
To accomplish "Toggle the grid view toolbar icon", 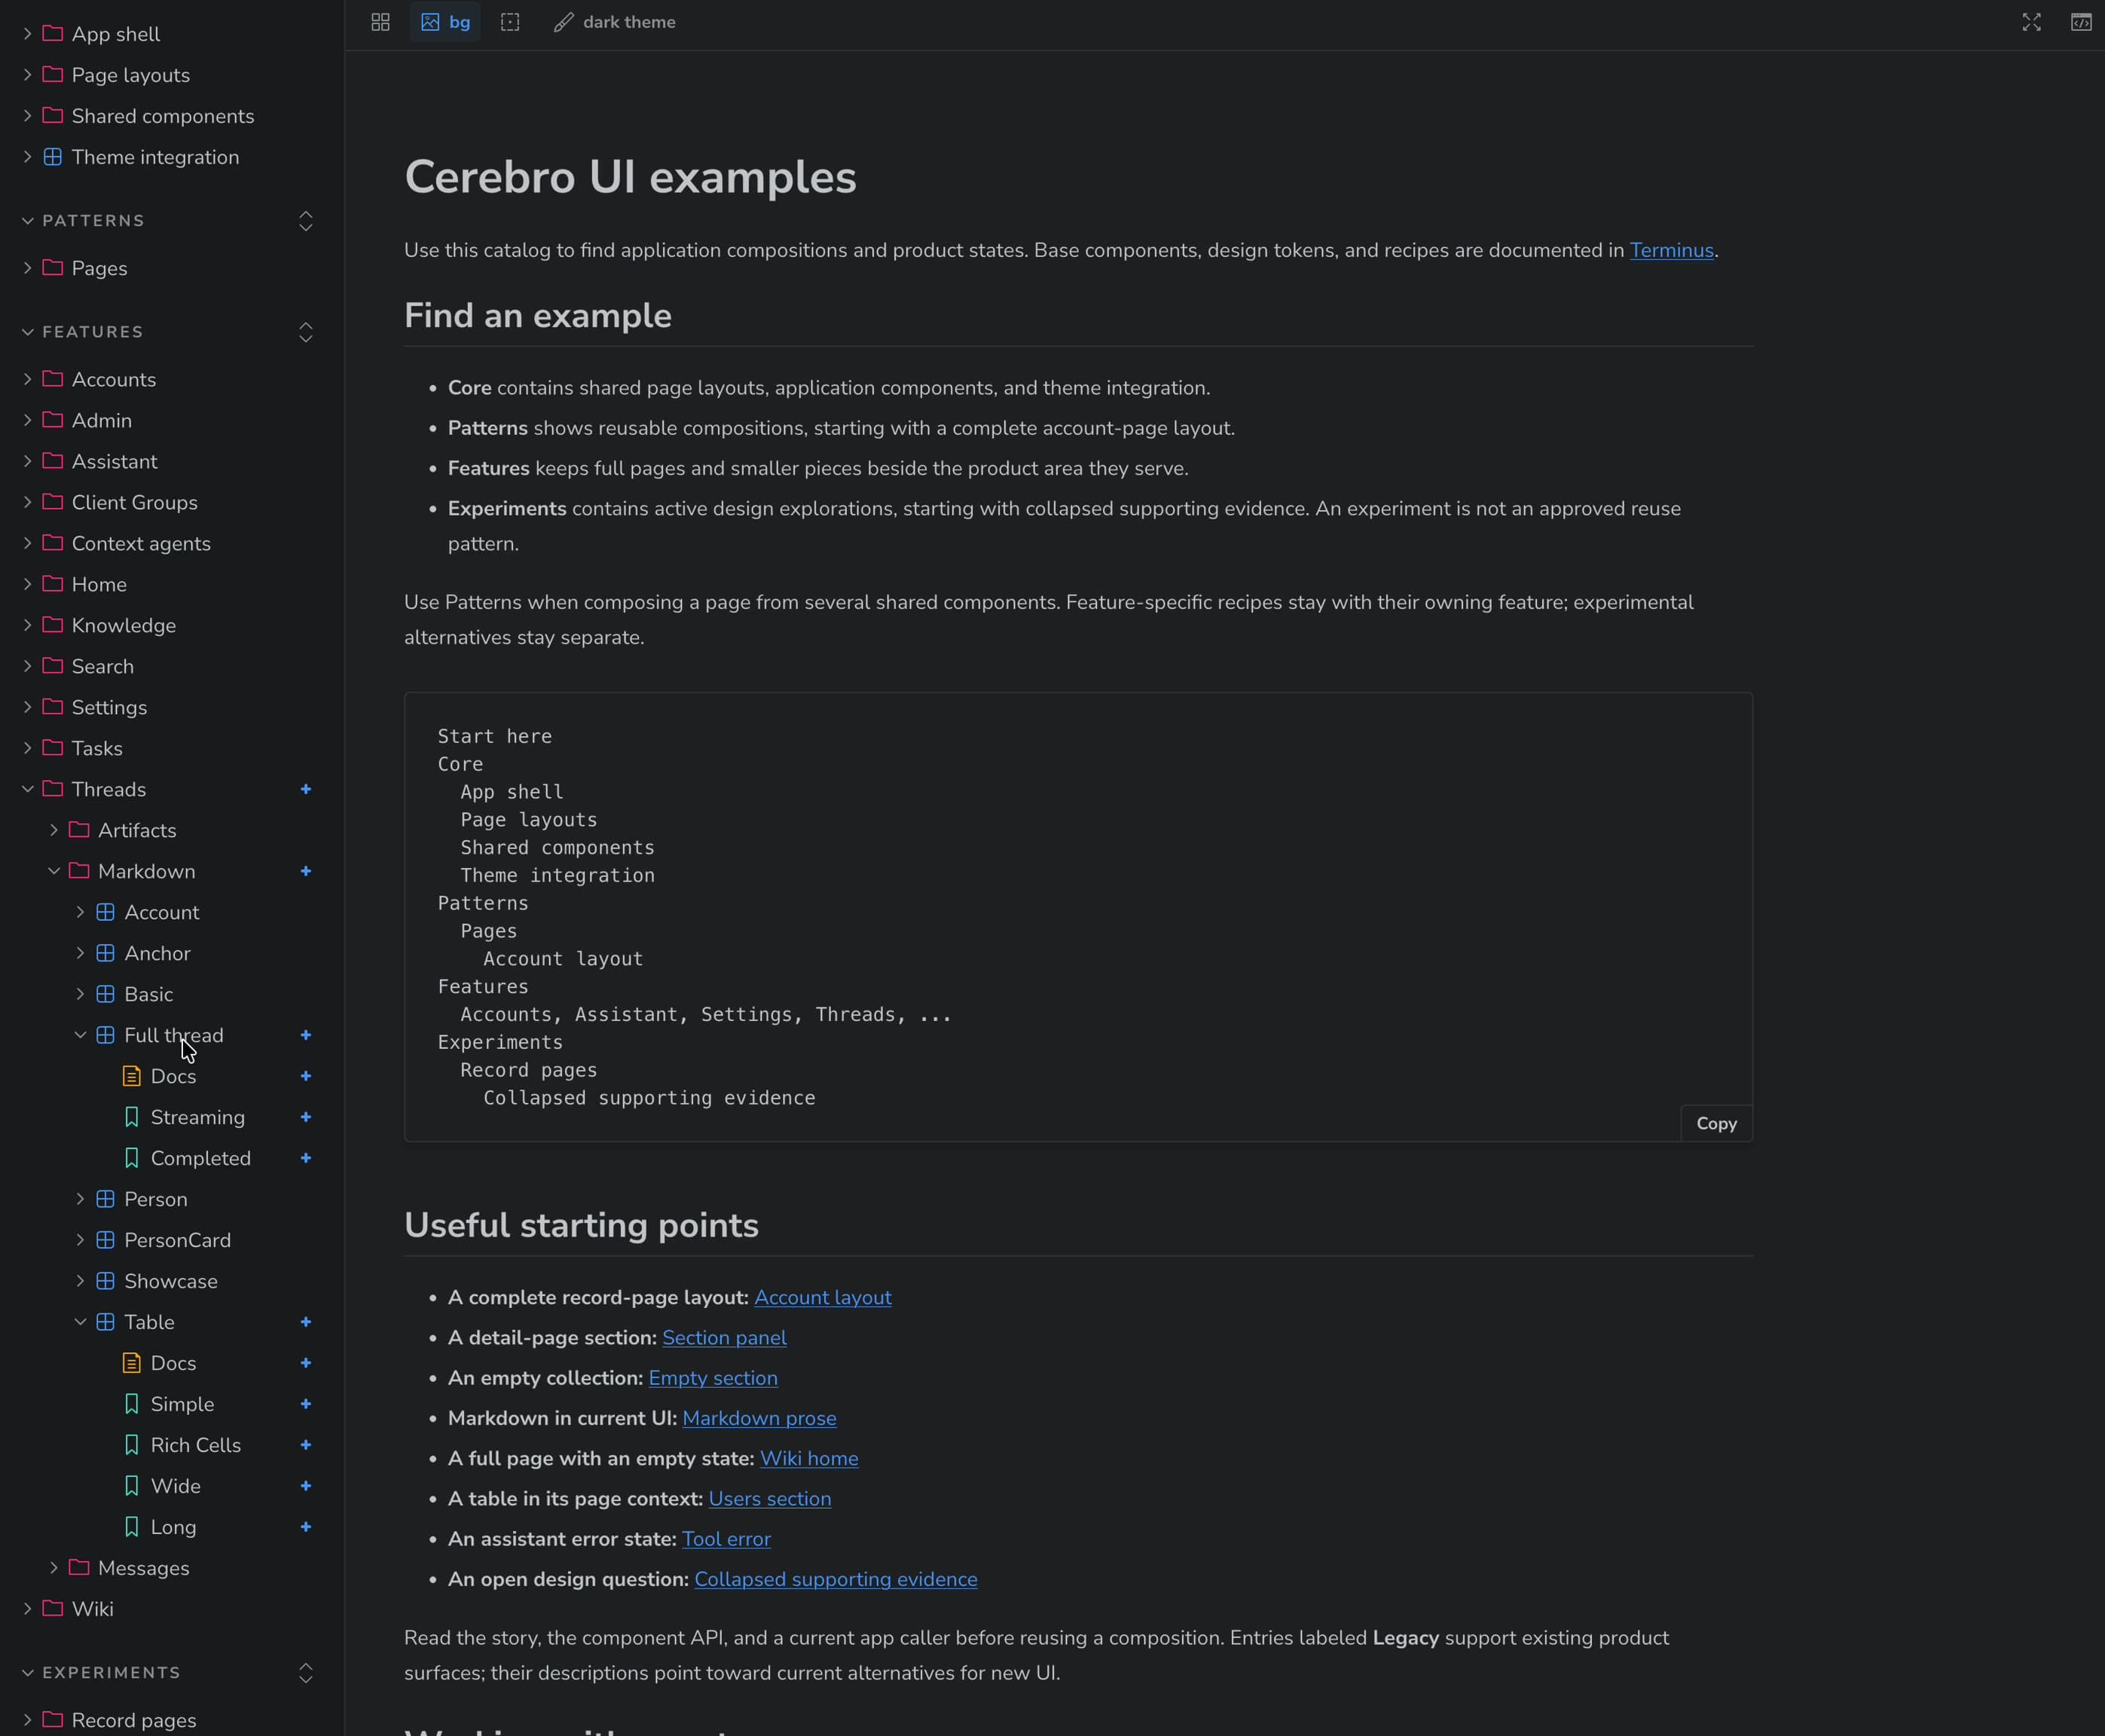I will 380,22.
